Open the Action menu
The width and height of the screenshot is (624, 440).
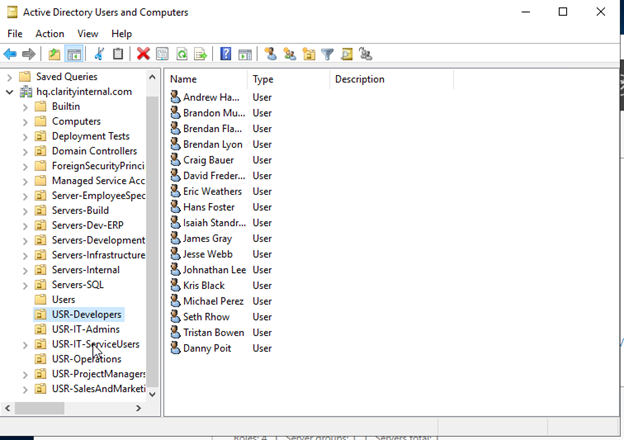click(x=50, y=34)
